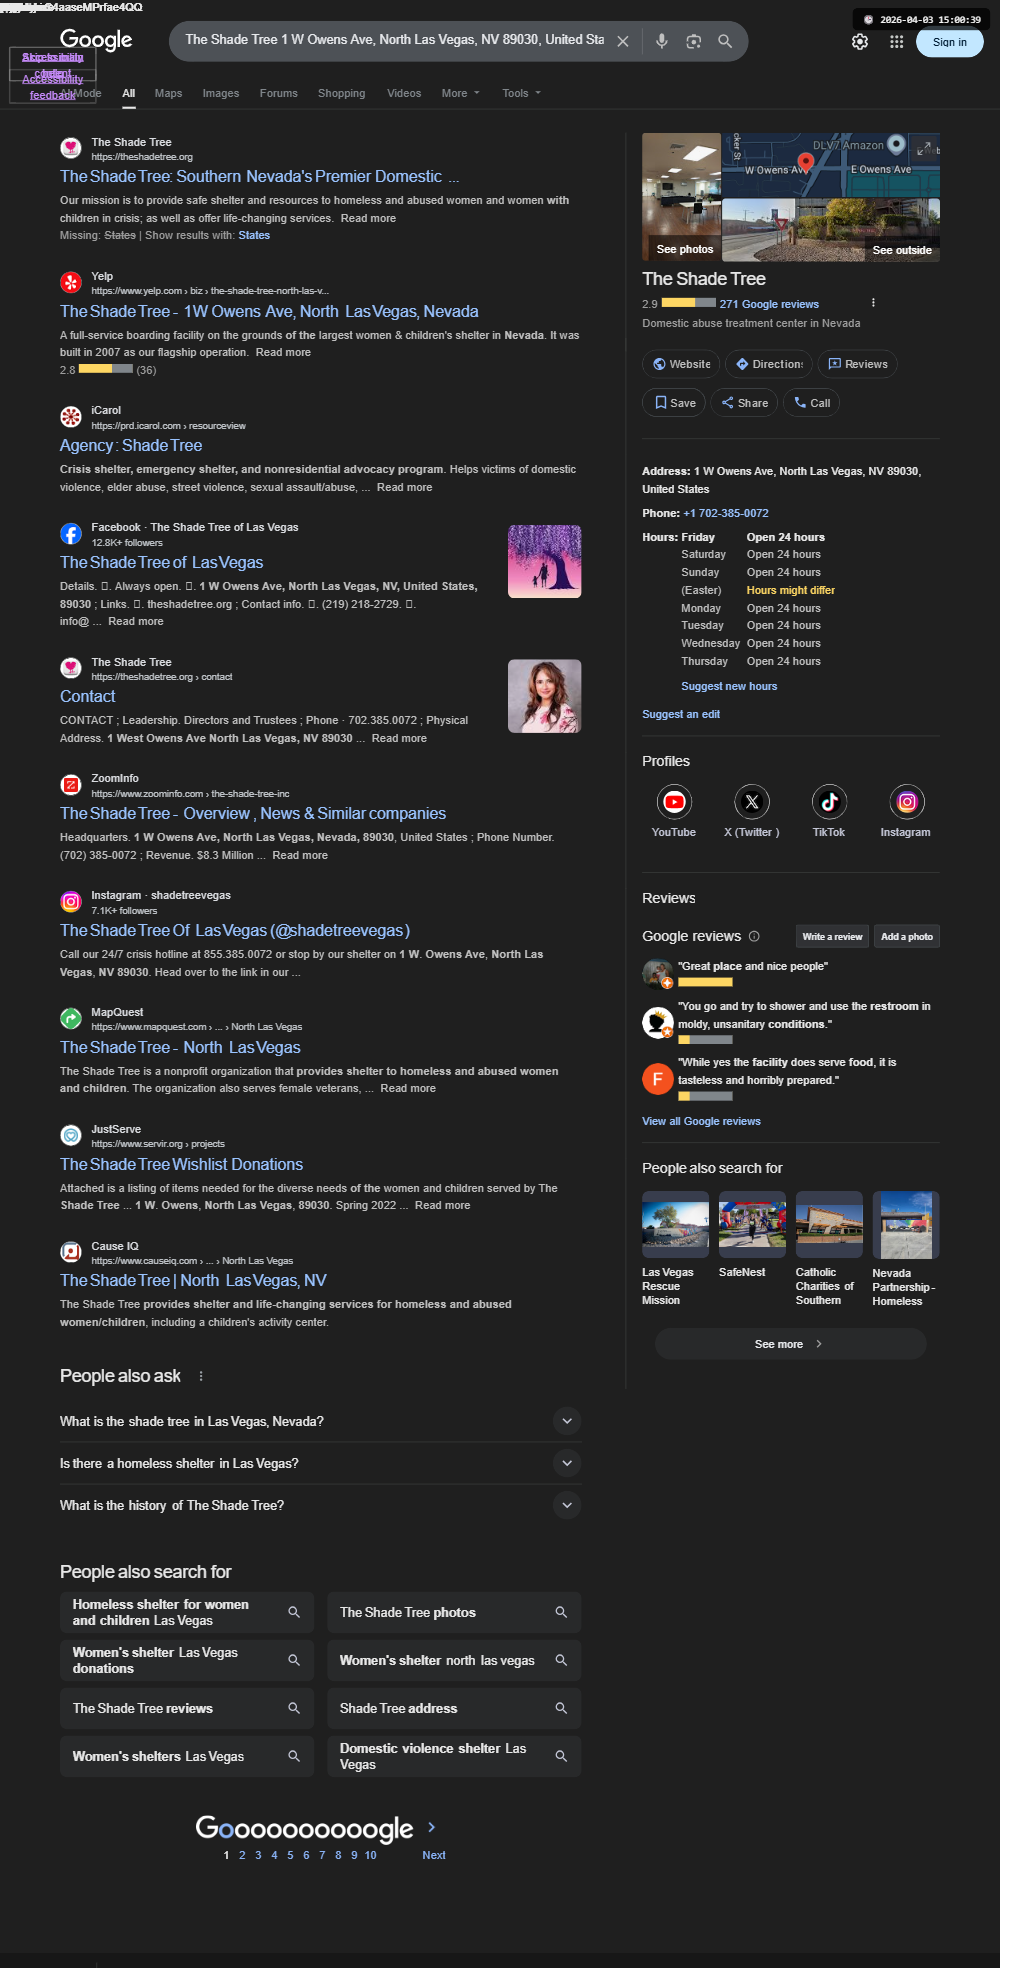Click the ZoomInfo result favicon
The height and width of the screenshot is (1968, 1012).
click(x=71, y=785)
